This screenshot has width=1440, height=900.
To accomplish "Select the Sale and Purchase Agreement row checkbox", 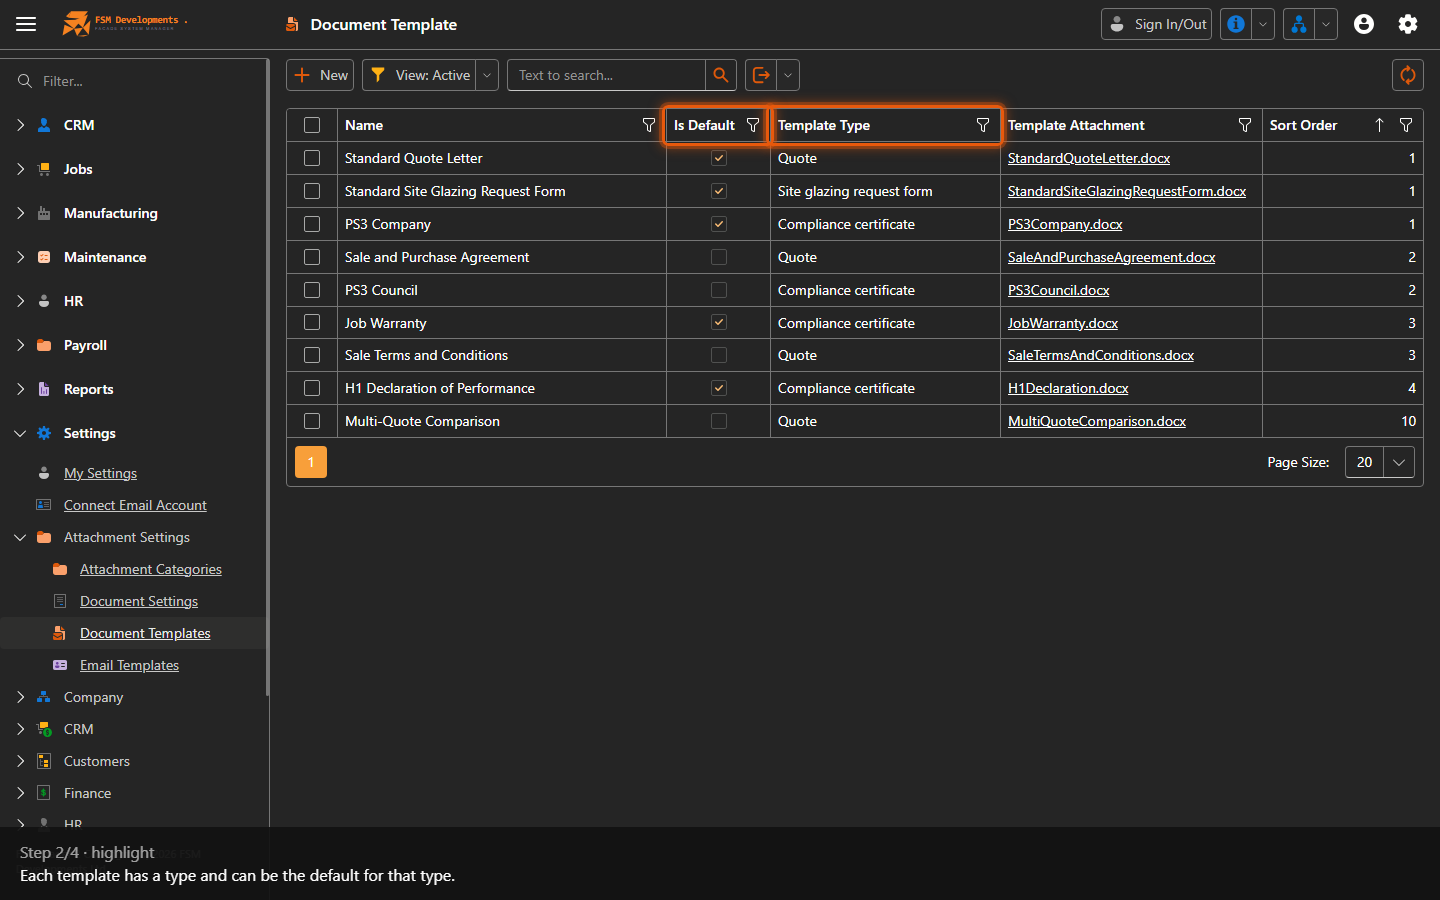I will tap(312, 257).
